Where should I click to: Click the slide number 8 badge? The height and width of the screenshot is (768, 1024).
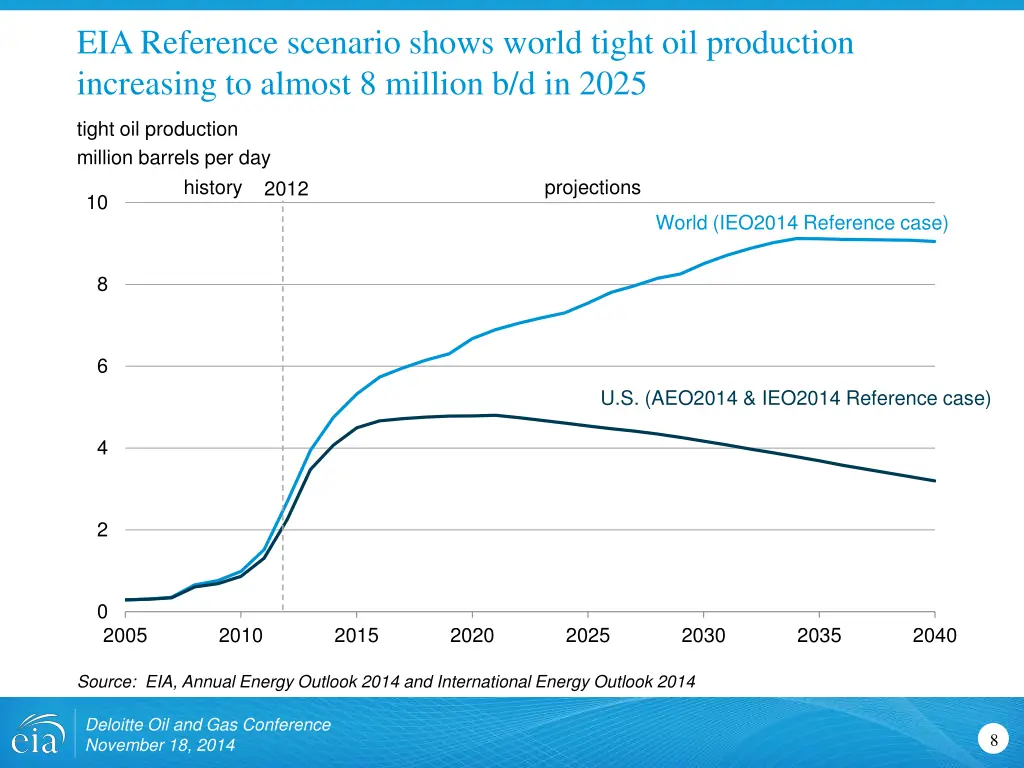coord(993,741)
